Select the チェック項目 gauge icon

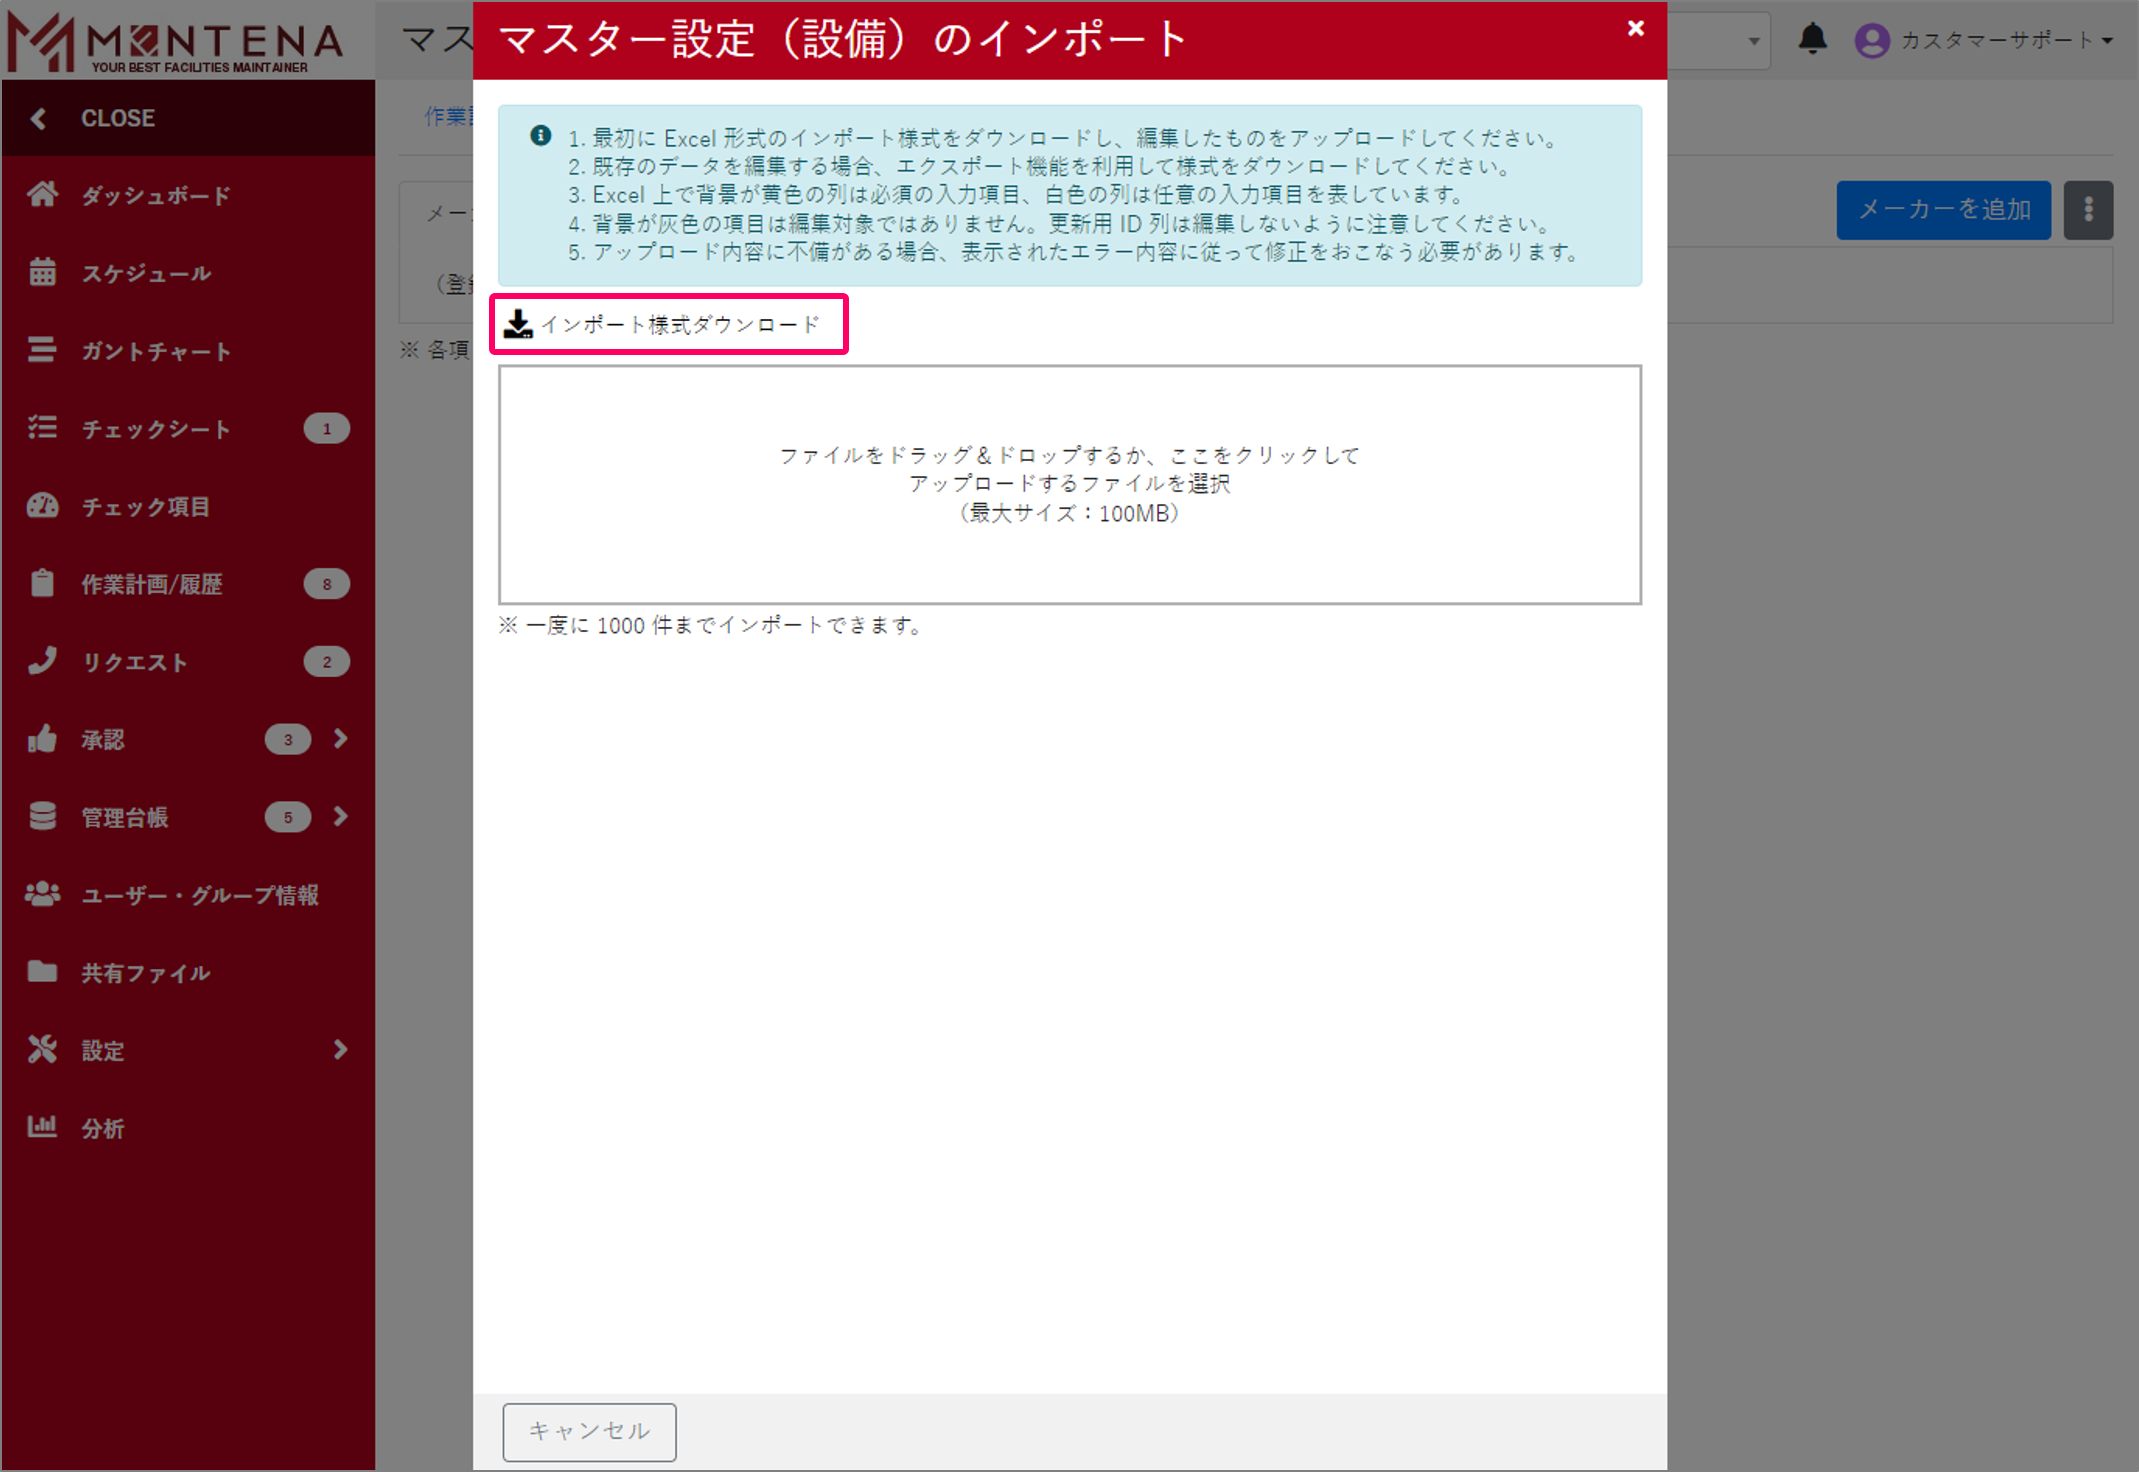click(42, 506)
